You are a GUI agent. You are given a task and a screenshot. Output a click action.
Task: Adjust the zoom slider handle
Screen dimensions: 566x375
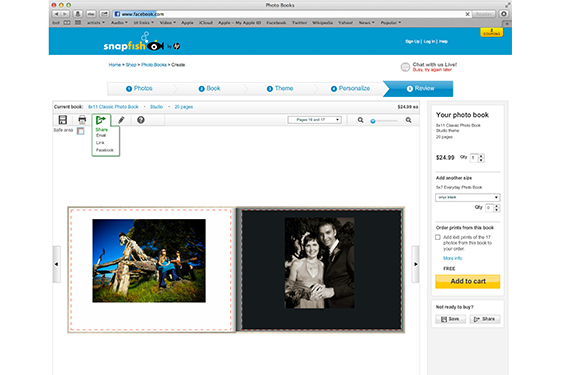click(x=373, y=121)
